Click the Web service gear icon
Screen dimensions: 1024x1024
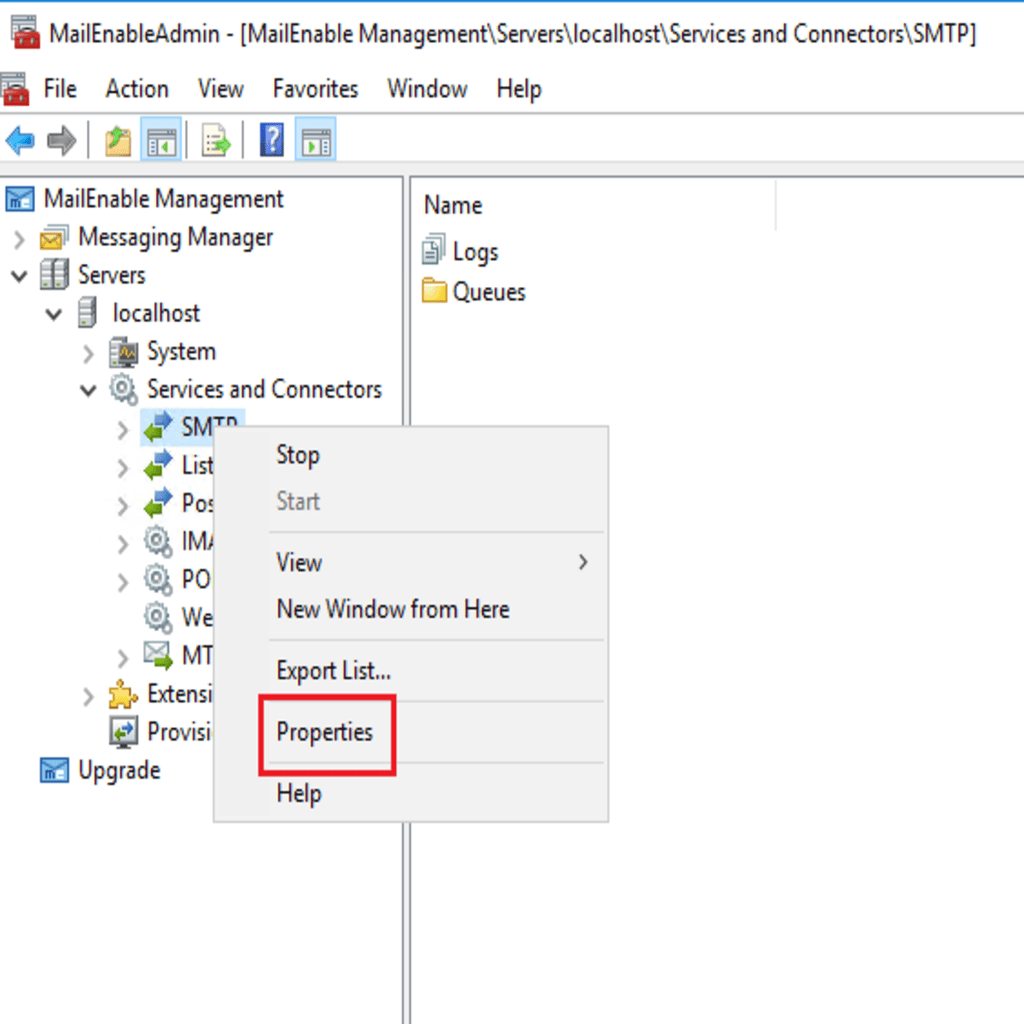click(x=158, y=618)
